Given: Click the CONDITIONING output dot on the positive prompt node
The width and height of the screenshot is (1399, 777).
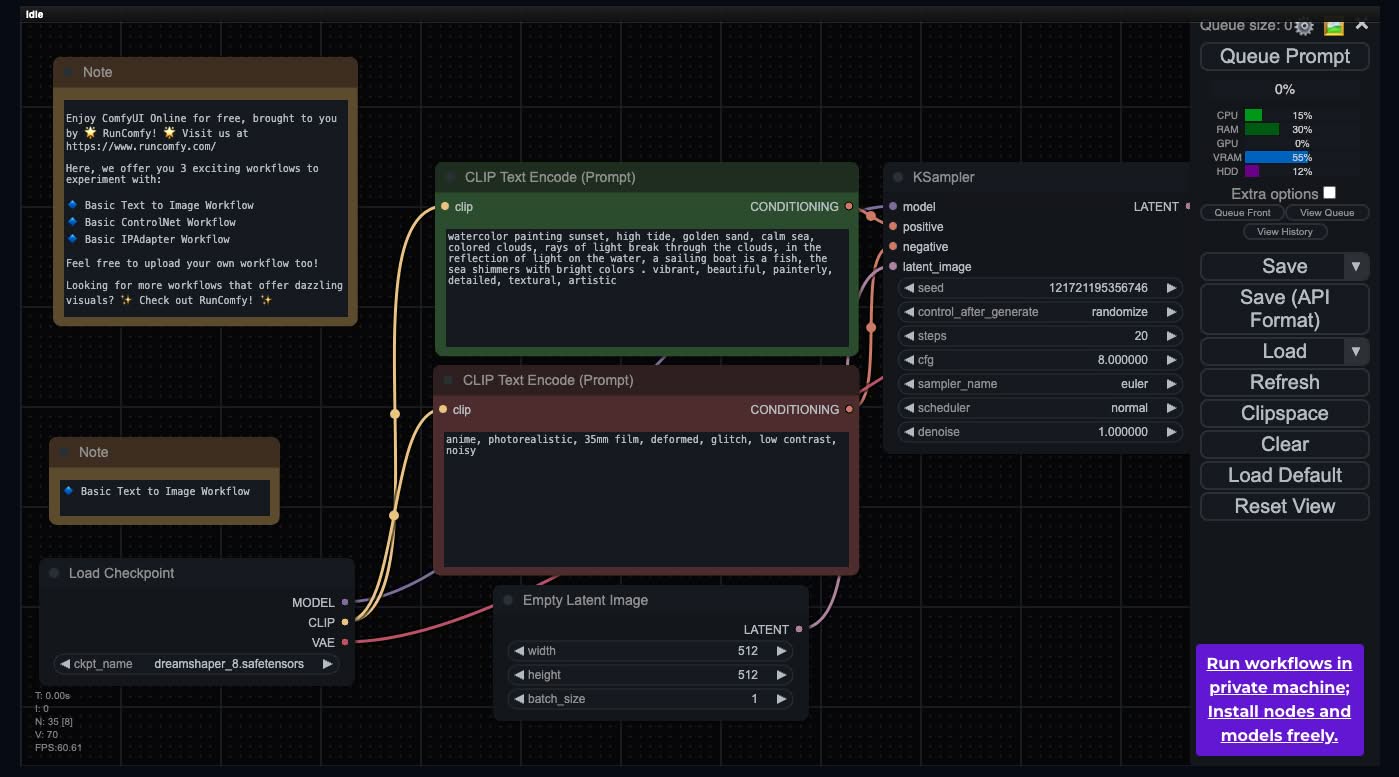Looking at the screenshot, I should click(849, 207).
